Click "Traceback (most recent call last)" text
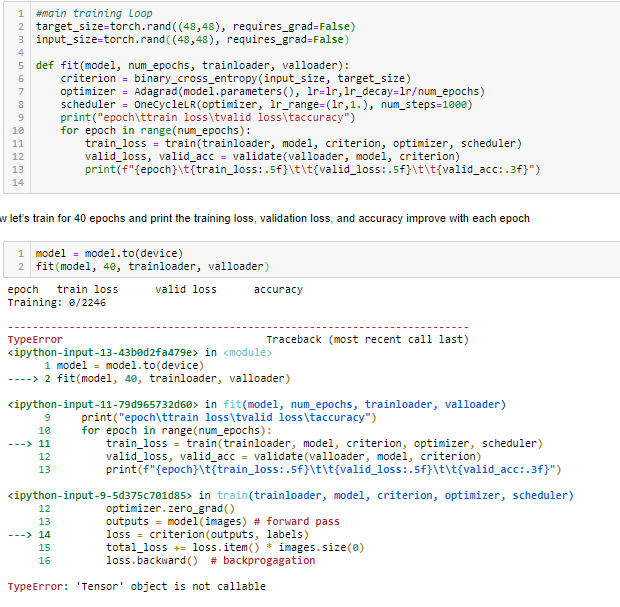Image resolution: width=620 pixels, height=607 pixels. 367,340
